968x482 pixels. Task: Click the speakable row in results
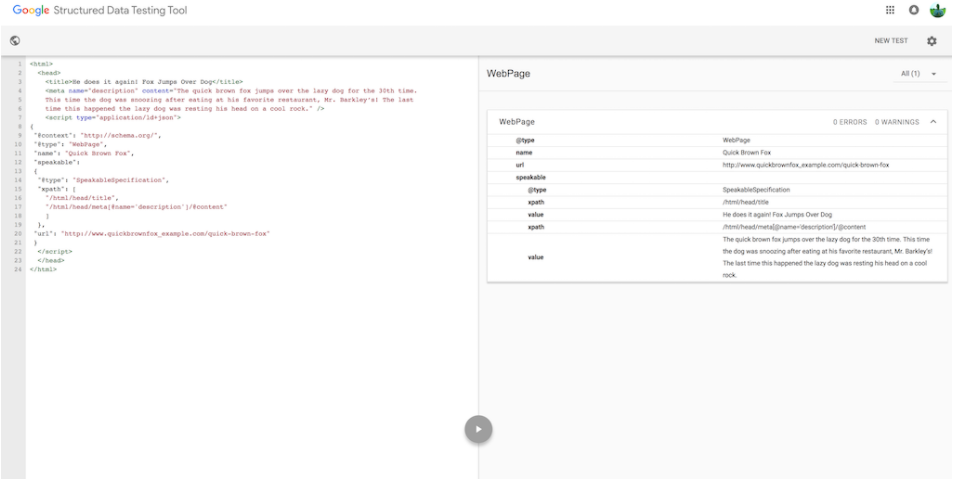(717, 178)
